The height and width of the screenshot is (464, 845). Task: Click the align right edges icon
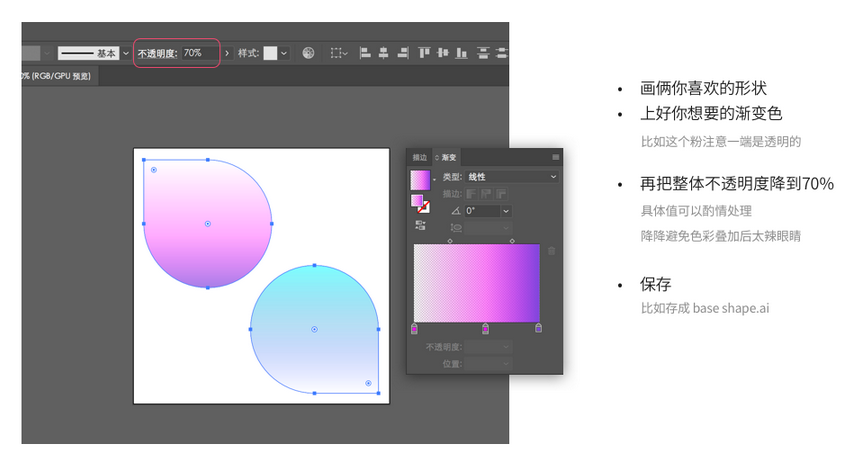402,53
